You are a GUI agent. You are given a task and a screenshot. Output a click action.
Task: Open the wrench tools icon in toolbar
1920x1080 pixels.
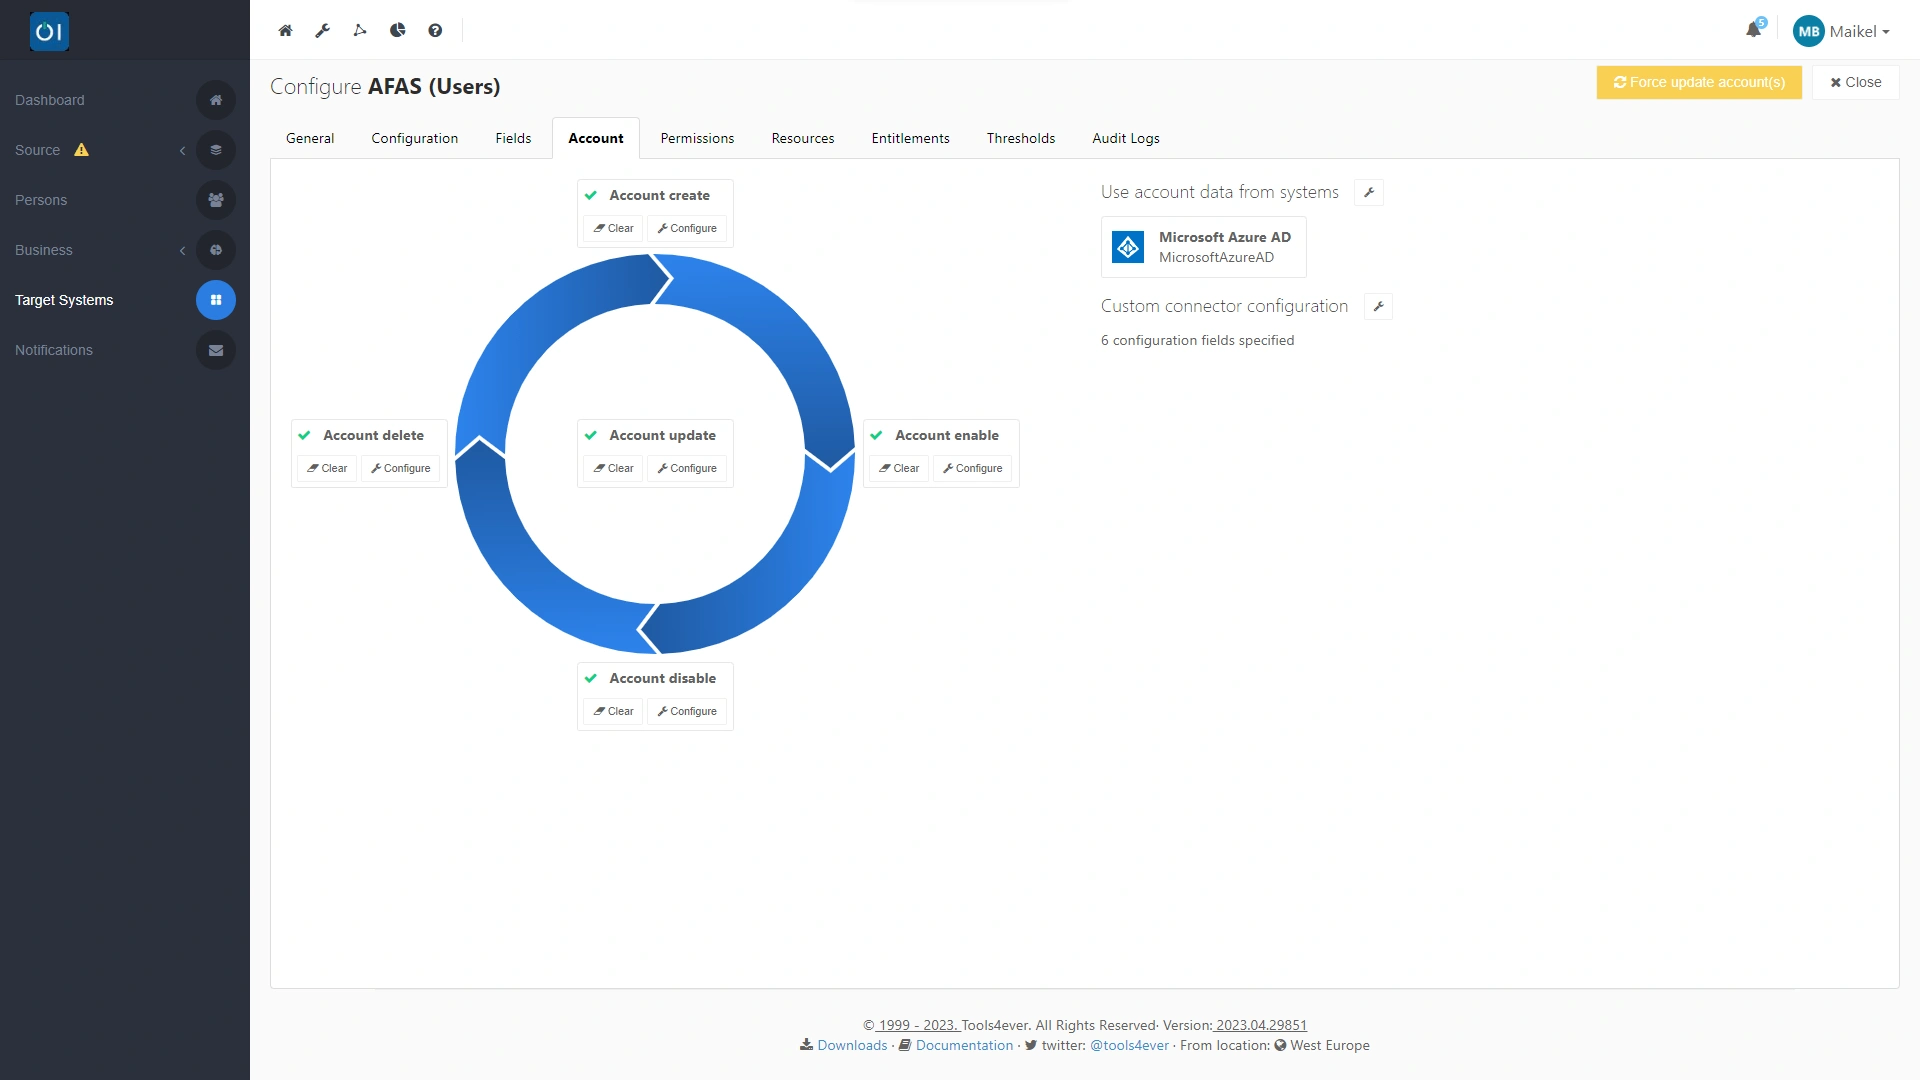tap(322, 31)
